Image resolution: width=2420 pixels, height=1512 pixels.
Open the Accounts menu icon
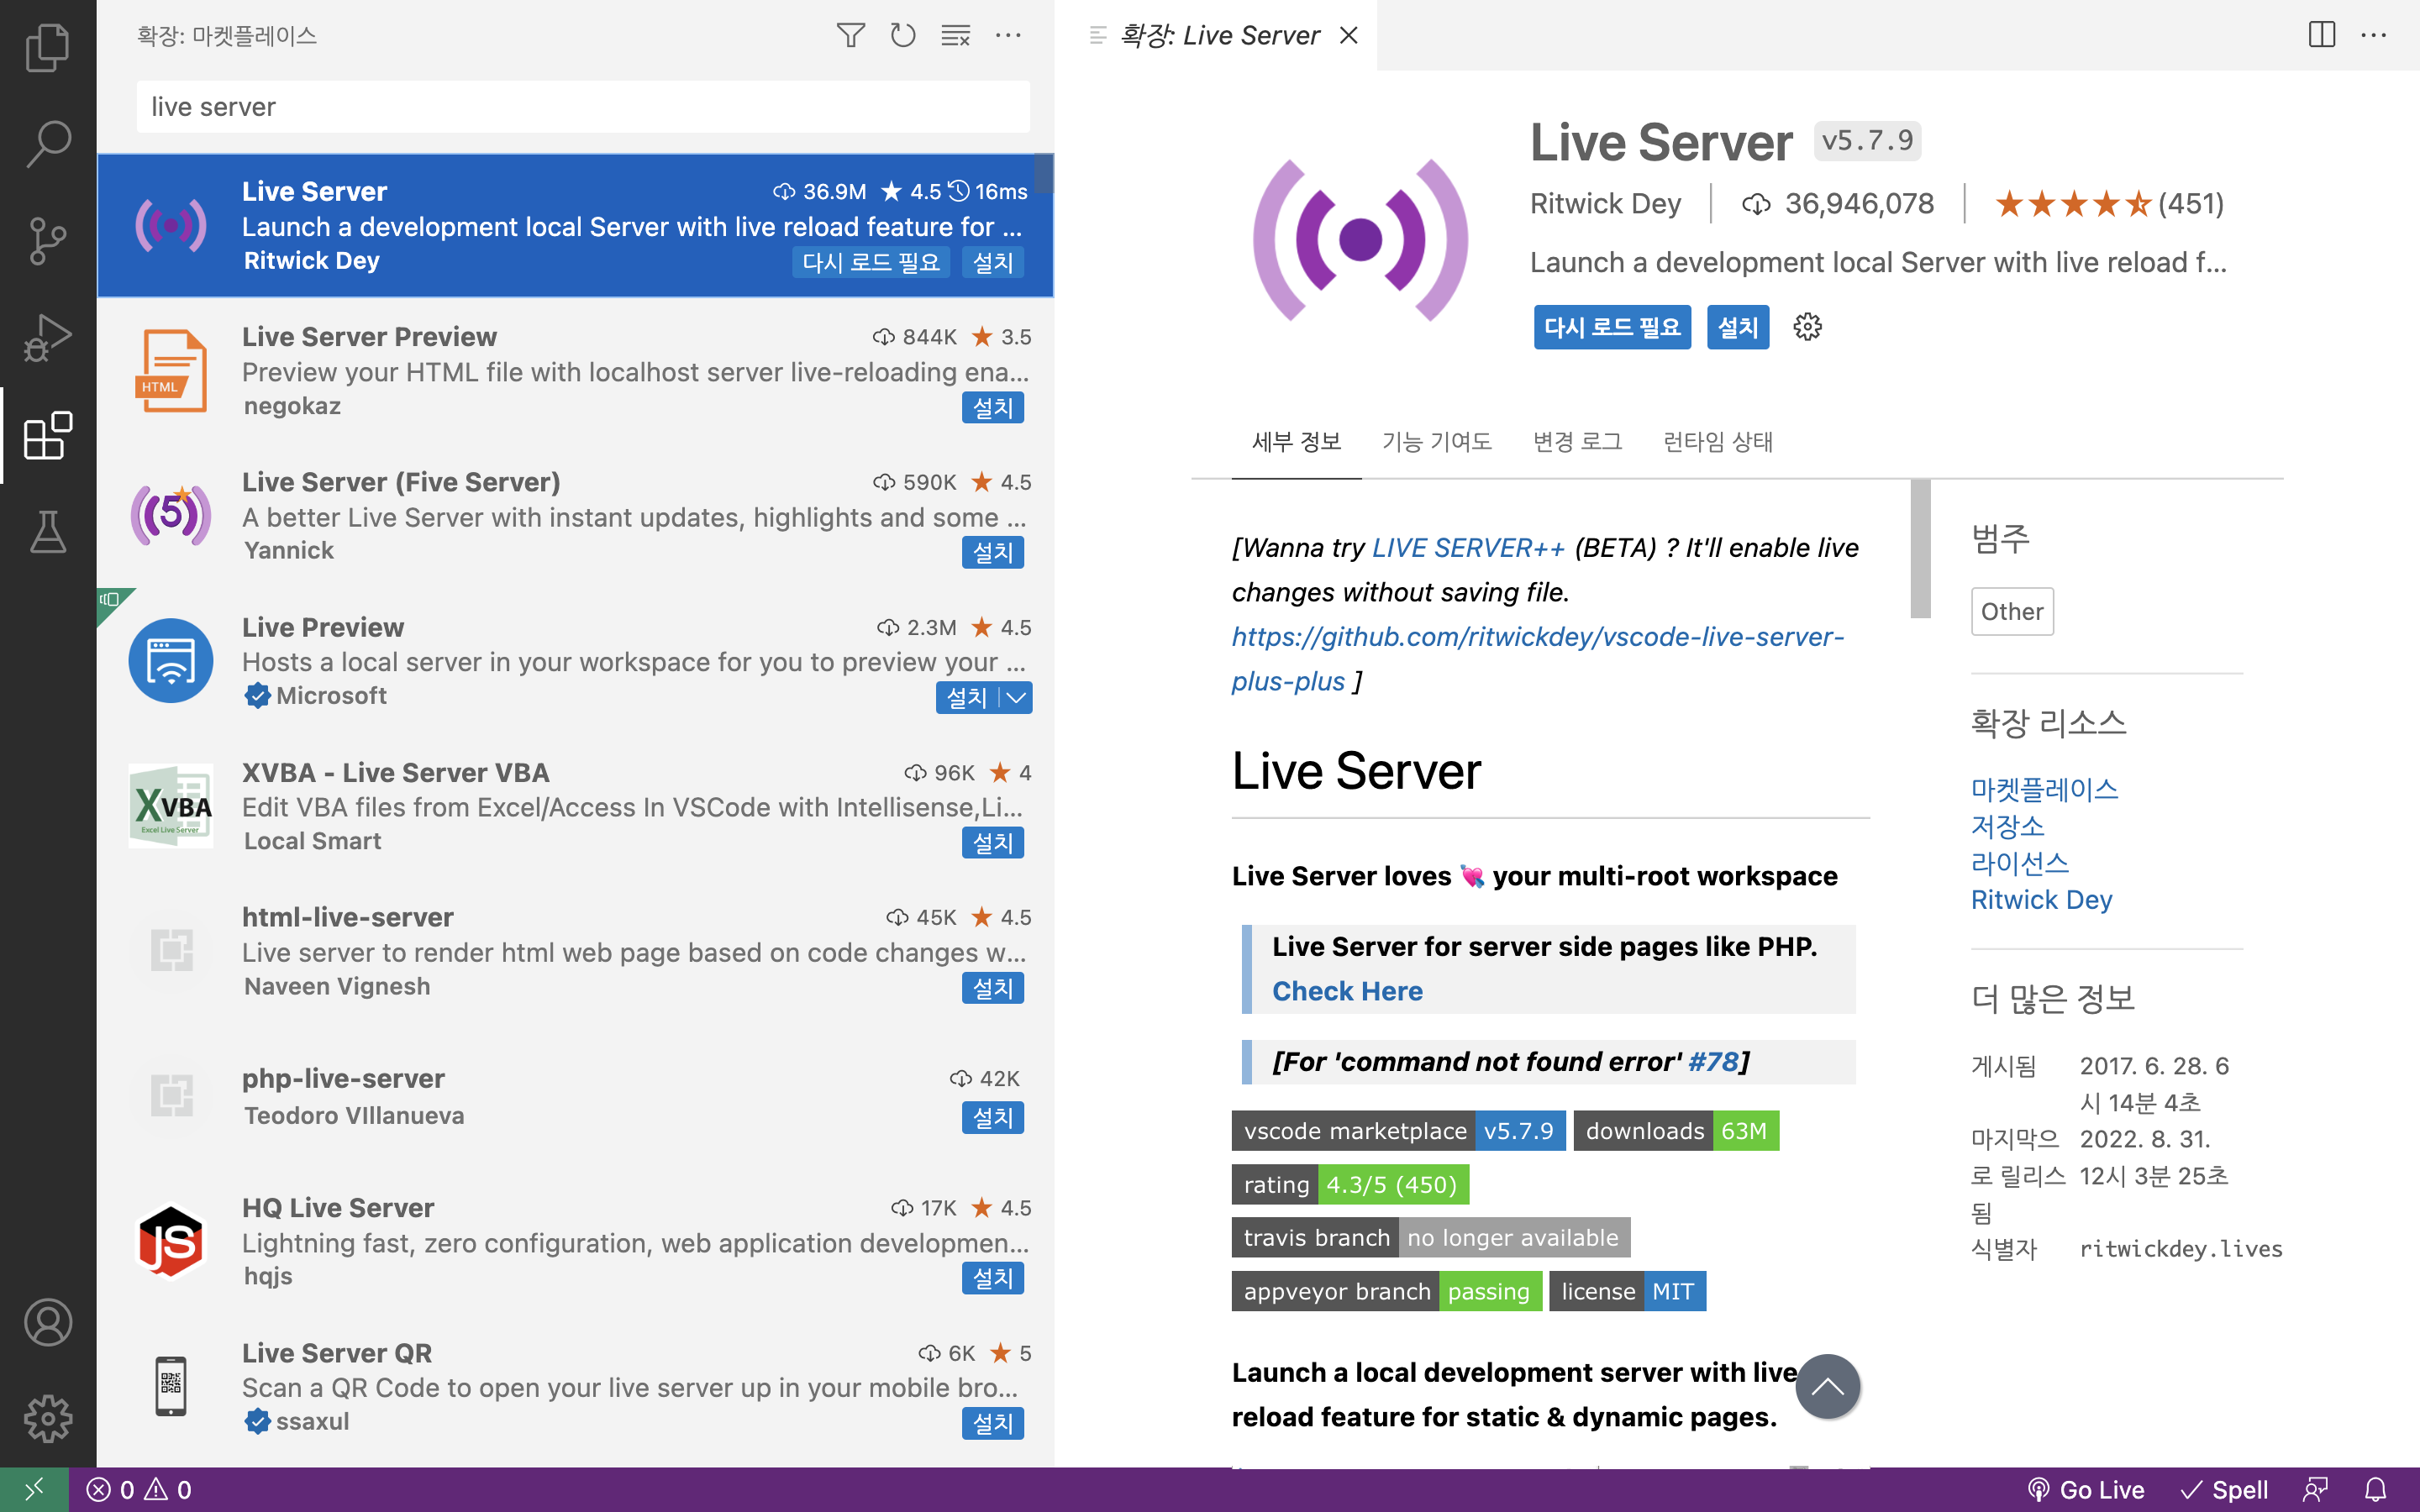tap(47, 1322)
